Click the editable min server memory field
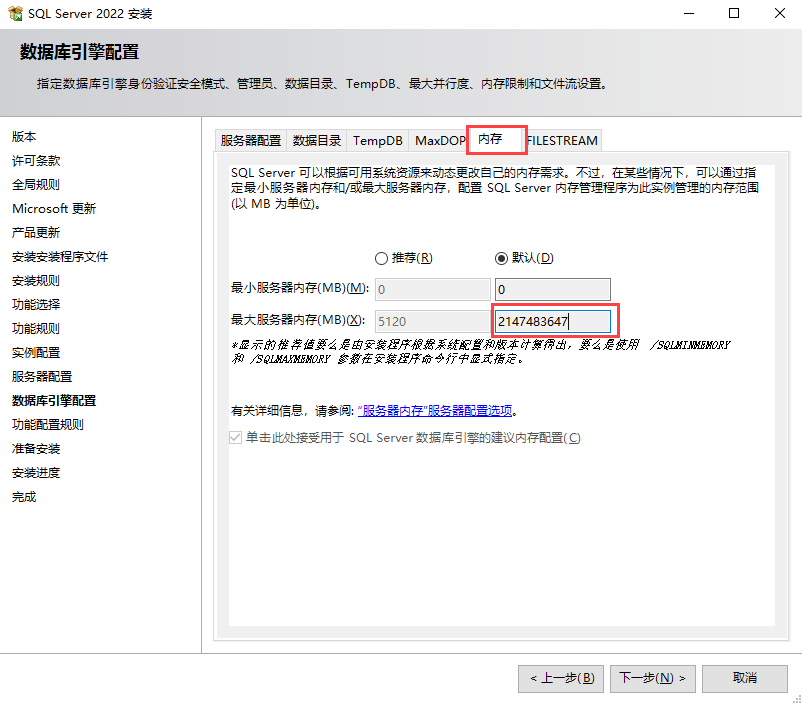This screenshot has width=802, height=704. (x=552, y=289)
